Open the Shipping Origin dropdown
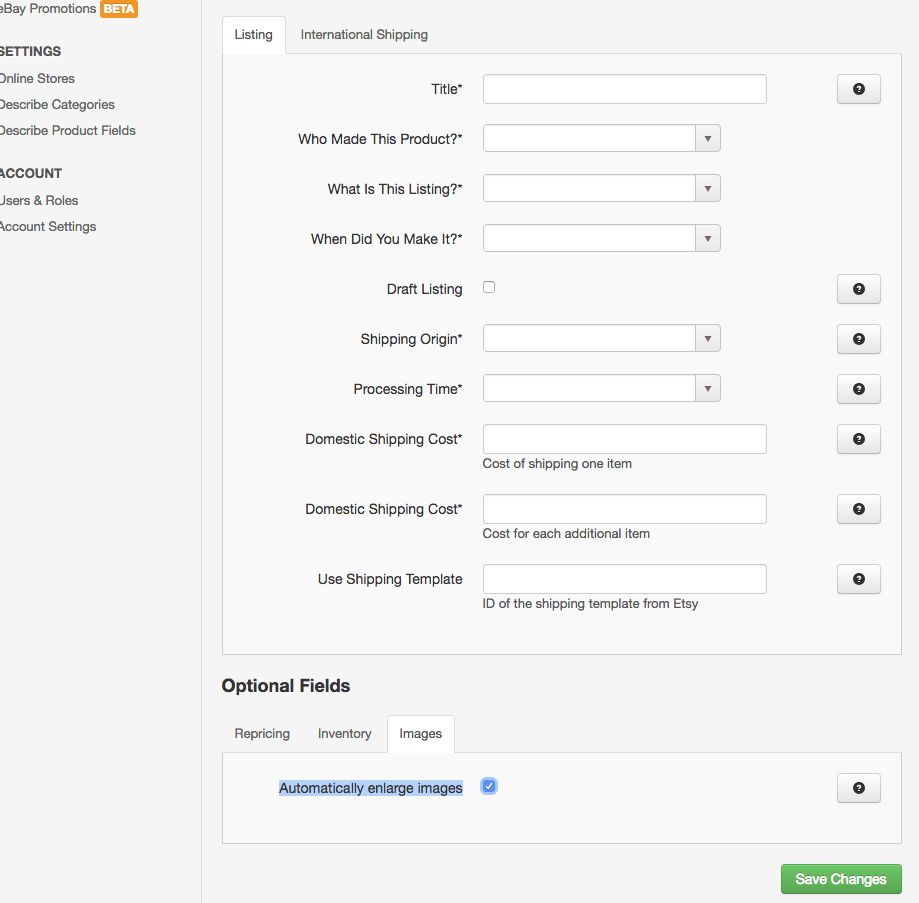919x903 pixels. tap(601, 339)
